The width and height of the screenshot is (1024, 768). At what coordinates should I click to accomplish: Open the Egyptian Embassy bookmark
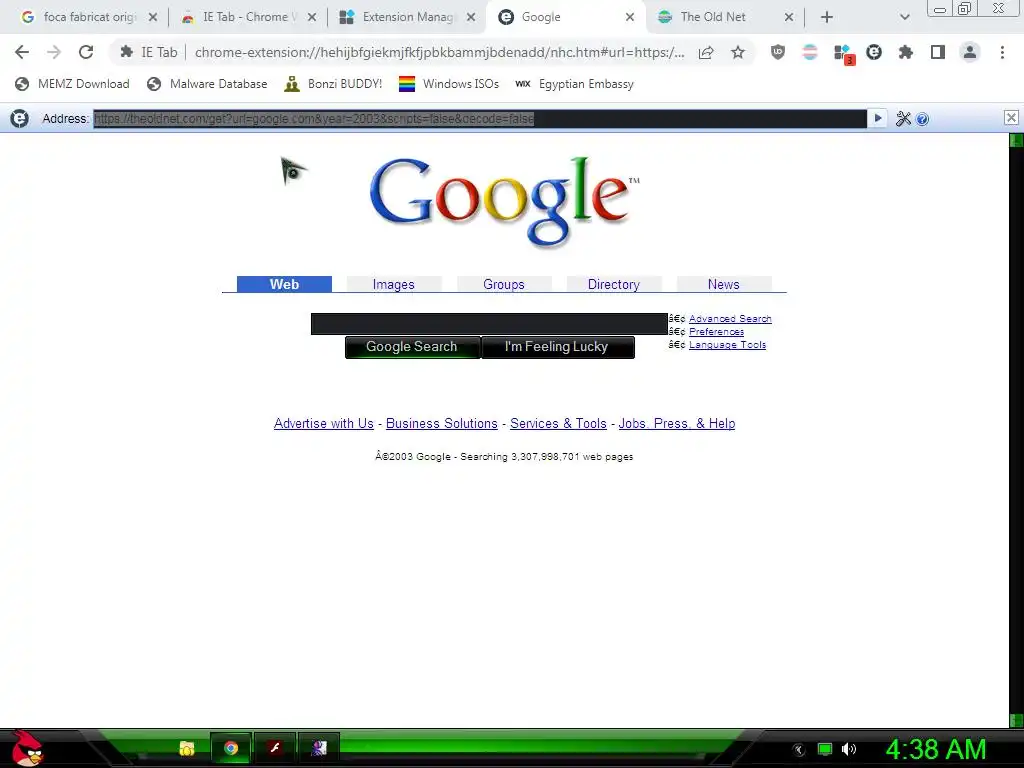pyautogui.click(x=574, y=84)
